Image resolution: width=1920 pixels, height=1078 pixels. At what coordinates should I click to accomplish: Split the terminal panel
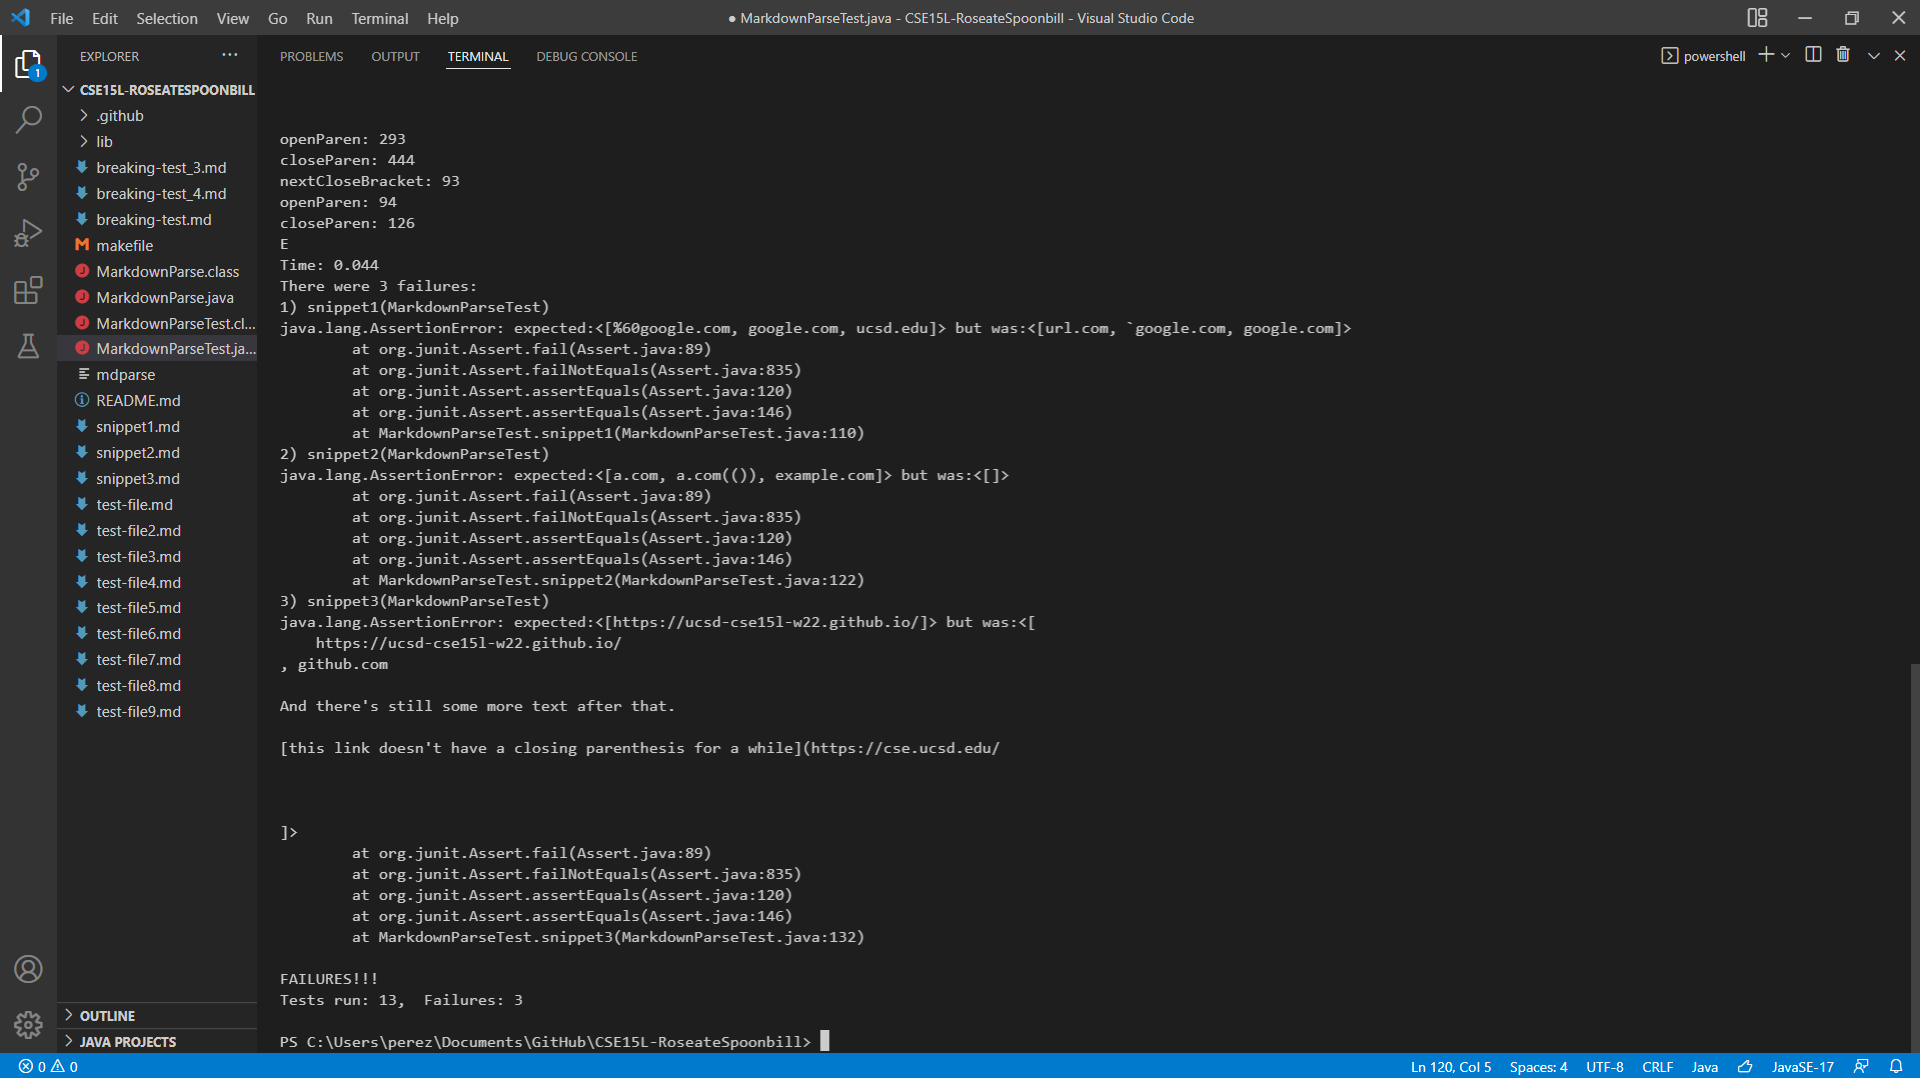point(1813,55)
